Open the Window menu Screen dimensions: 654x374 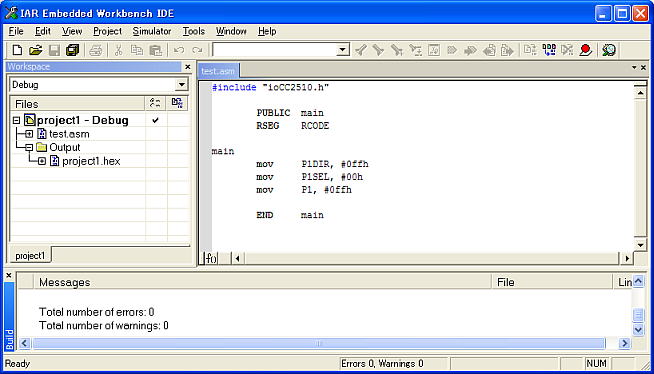(x=231, y=31)
